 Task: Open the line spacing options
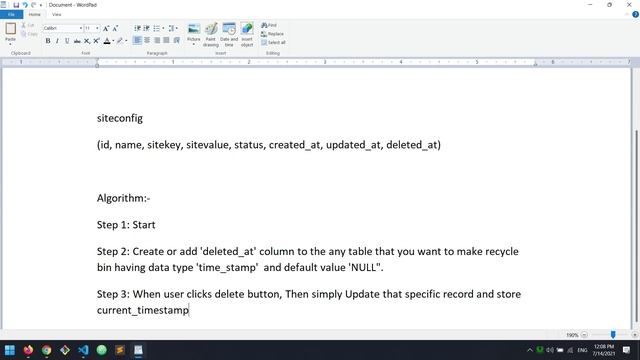pos(172,28)
